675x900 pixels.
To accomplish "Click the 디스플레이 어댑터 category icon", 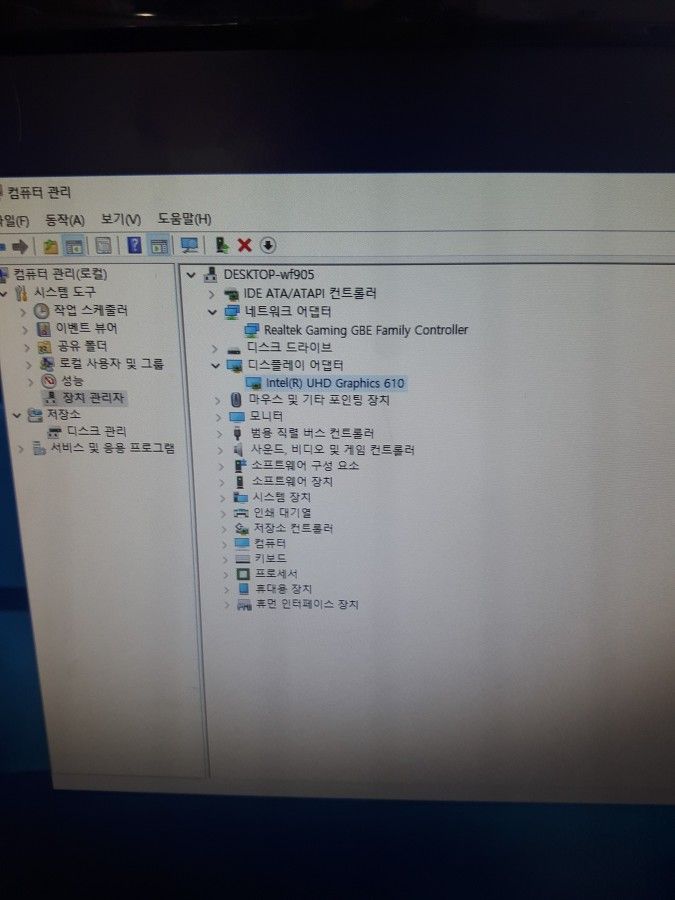I will click(x=234, y=365).
